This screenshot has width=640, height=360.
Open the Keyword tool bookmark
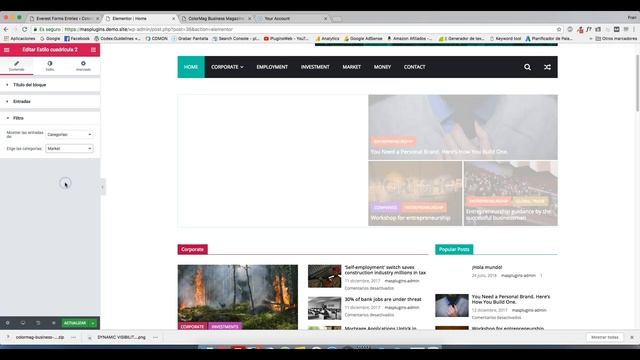click(505, 38)
